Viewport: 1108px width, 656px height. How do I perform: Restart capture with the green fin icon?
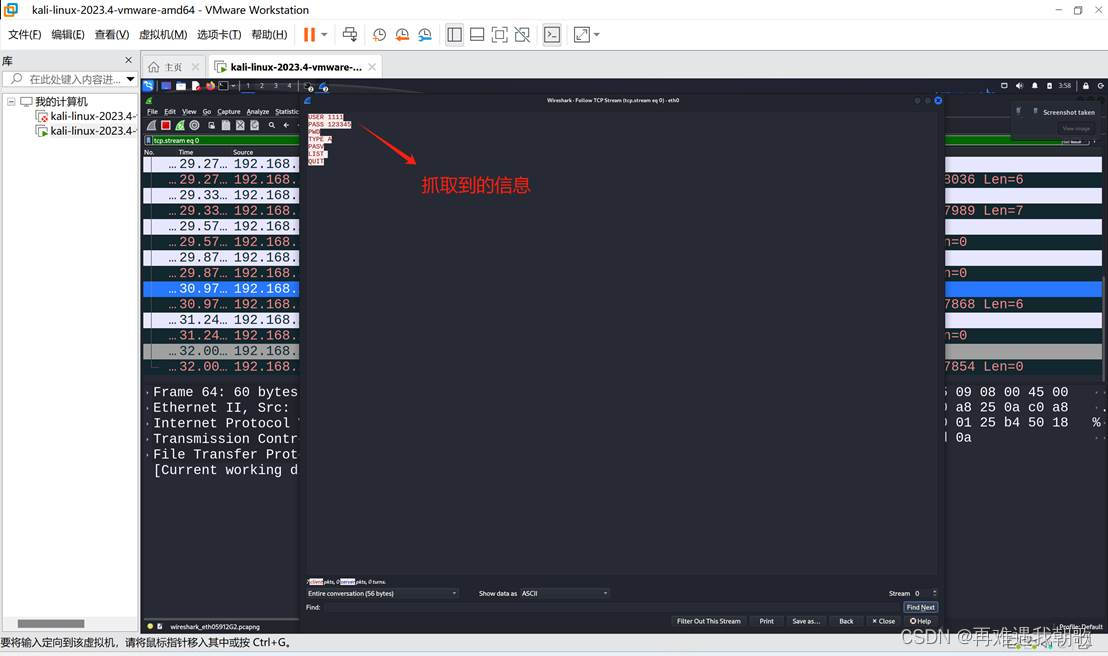tap(180, 125)
